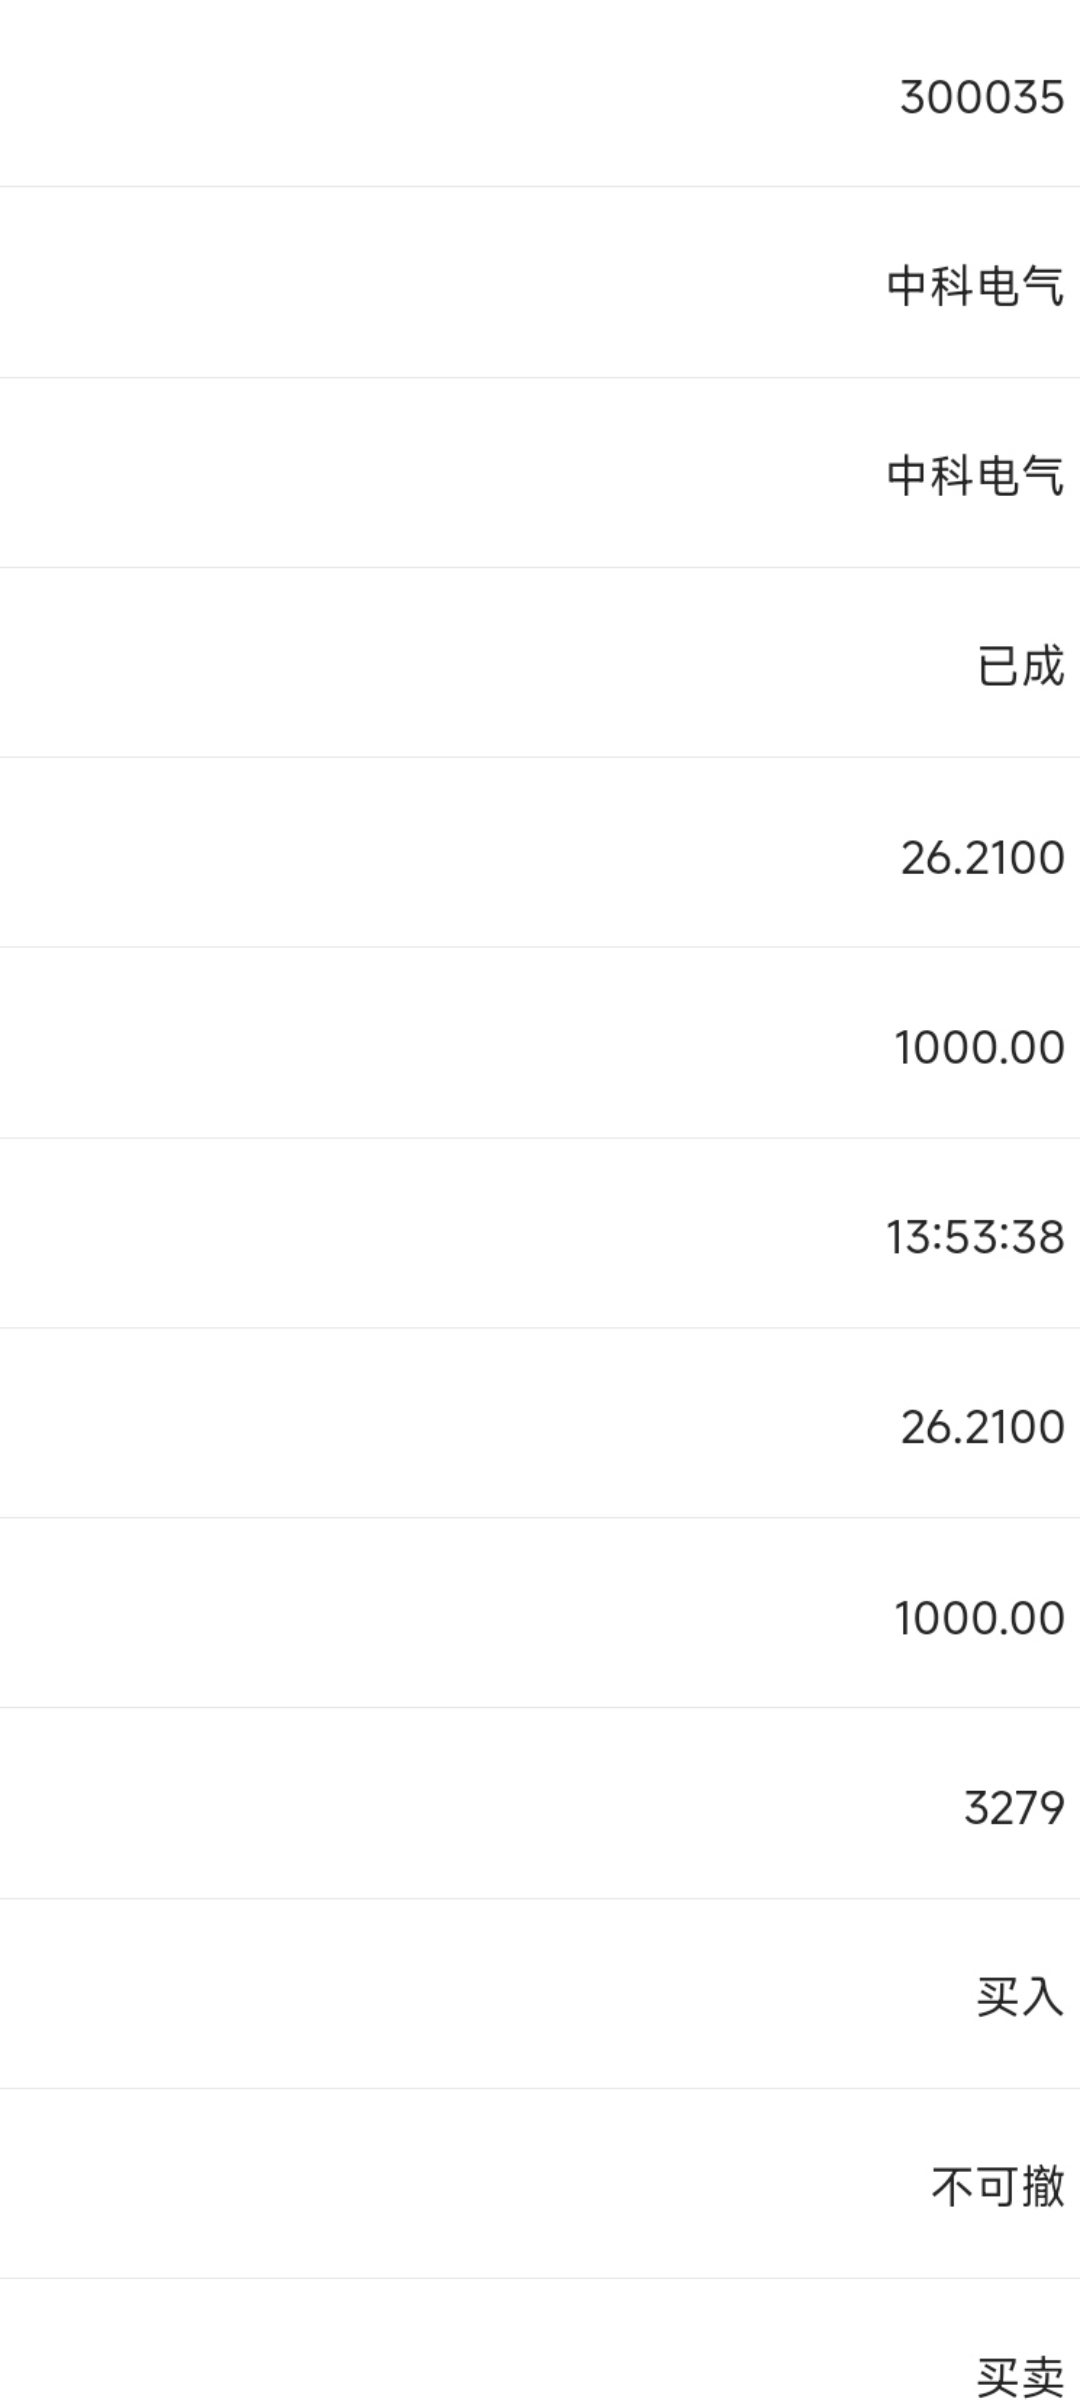Click the 不可撤 status text
Image resolution: width=1080 pixels, height=2400 pixels.
pos(998,2186)
